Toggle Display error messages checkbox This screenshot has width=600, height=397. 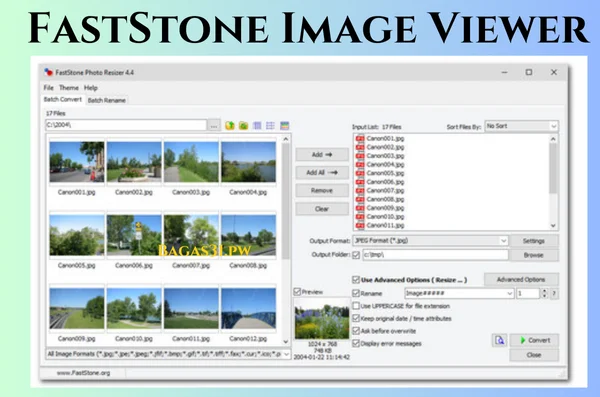tap(356, 343)
